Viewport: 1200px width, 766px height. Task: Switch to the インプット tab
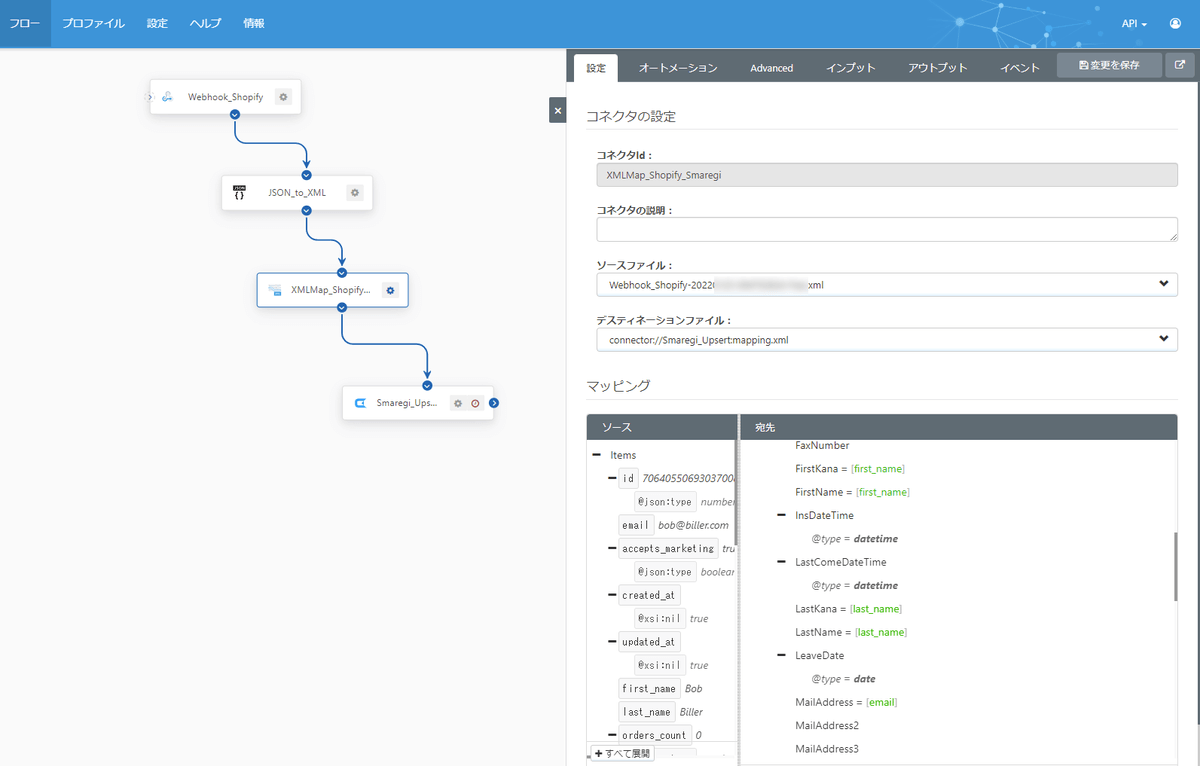pos(851,68)
